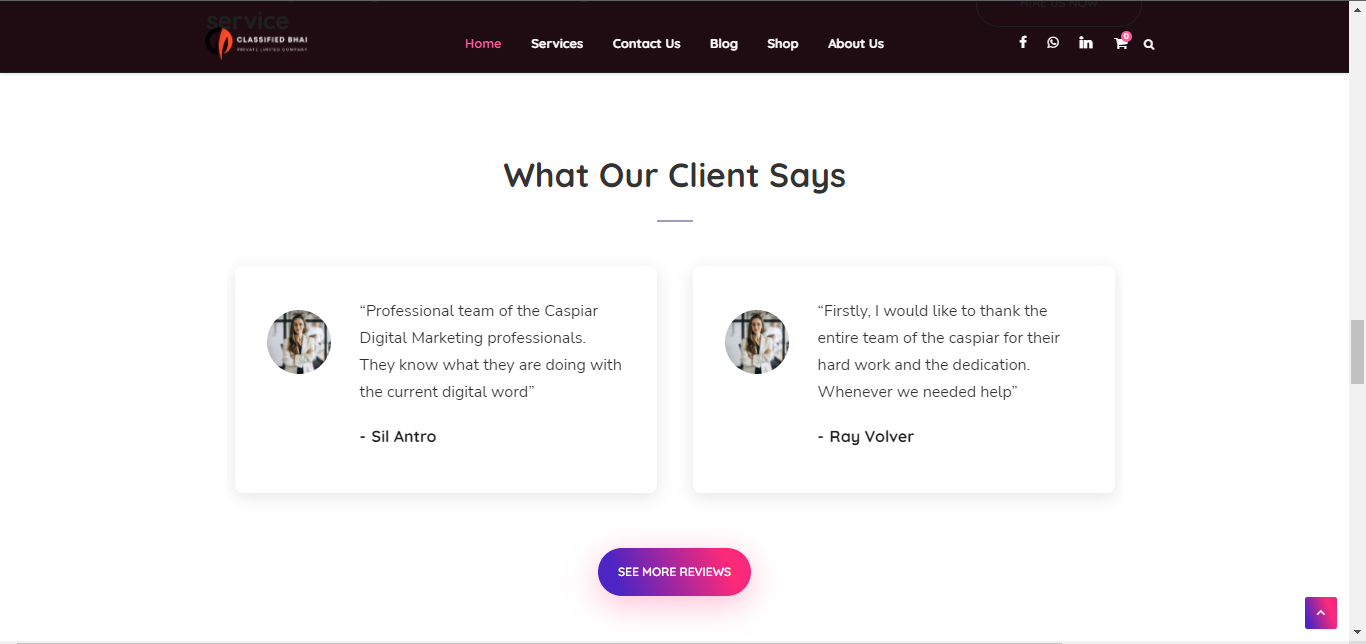Click Ray Volver's profile photo
This screenshot has height=644, width=1366.
tap(757, 341)
